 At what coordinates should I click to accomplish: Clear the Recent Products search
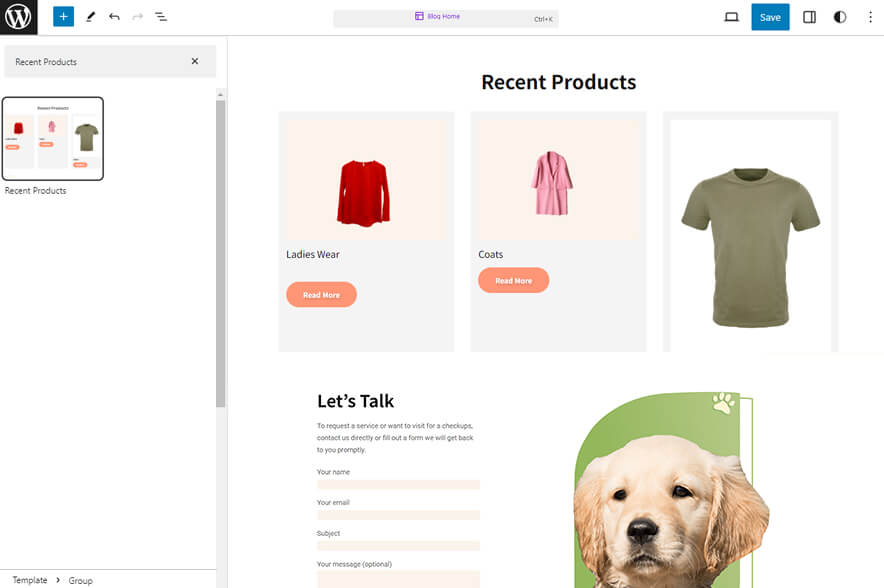click(196, 61)
